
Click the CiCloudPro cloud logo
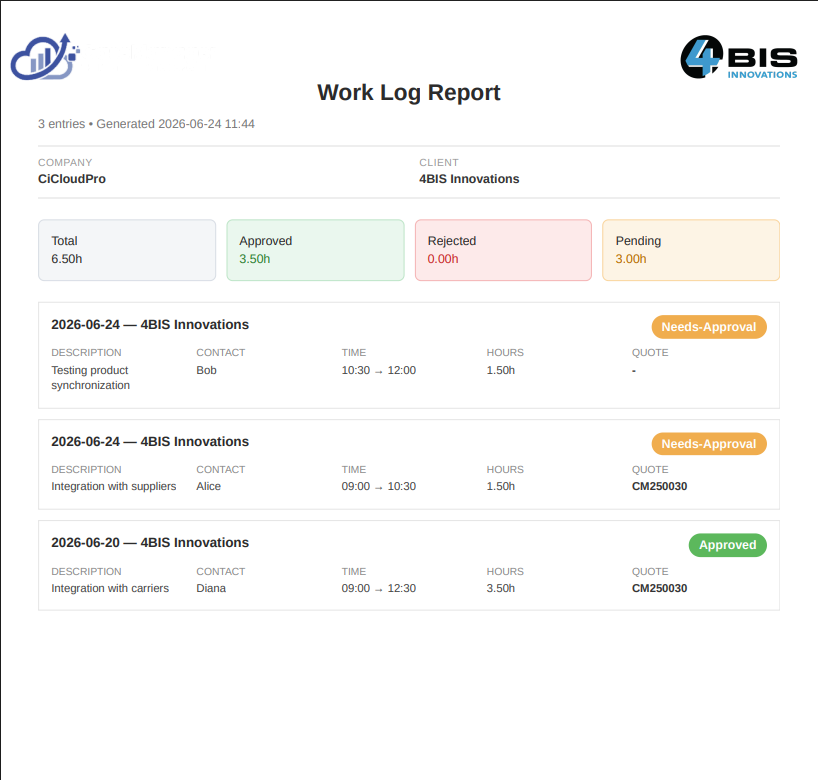pos(45,57)
